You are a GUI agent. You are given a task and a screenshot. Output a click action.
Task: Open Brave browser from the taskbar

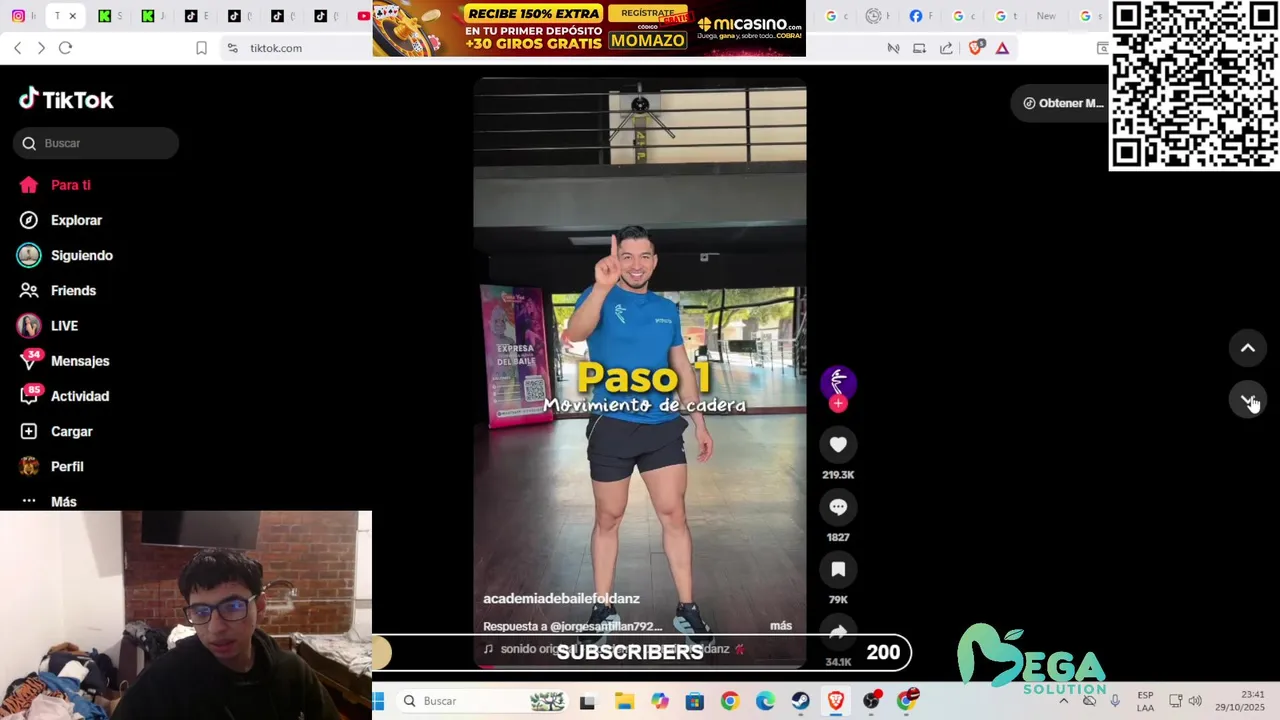click(x=835, y=702)
